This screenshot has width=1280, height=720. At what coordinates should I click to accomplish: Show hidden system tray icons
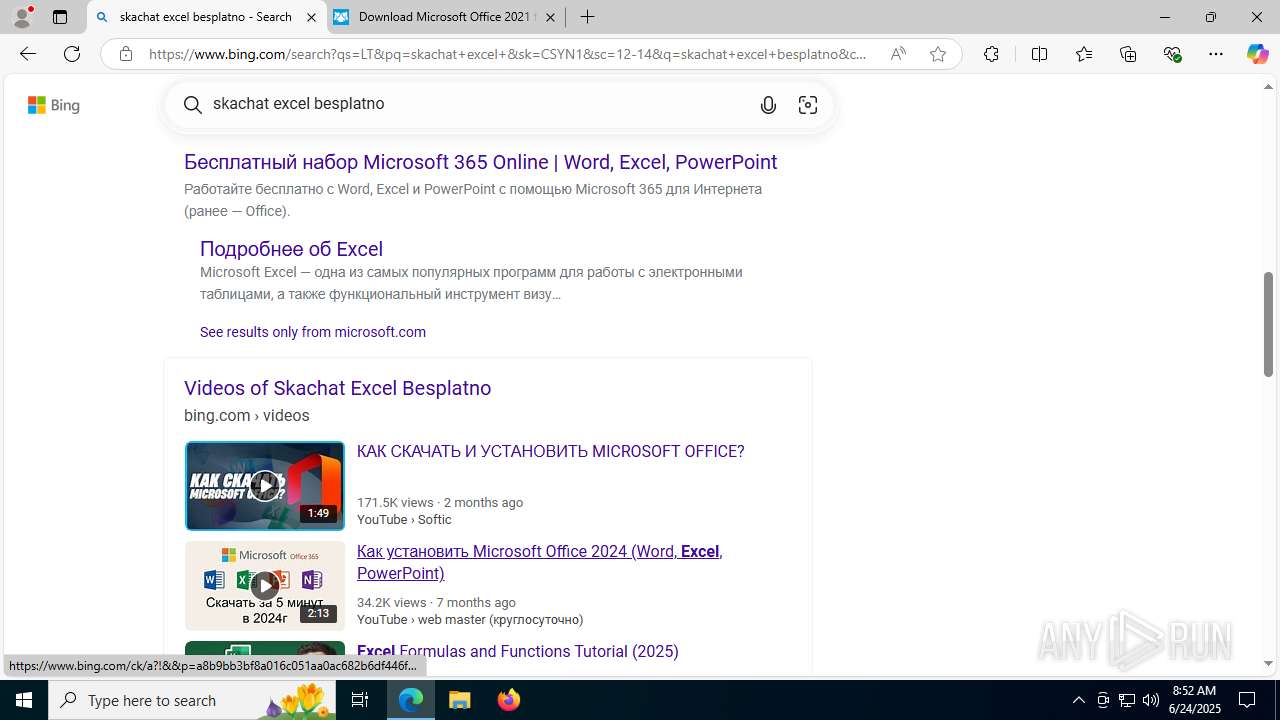point(1078,700)
